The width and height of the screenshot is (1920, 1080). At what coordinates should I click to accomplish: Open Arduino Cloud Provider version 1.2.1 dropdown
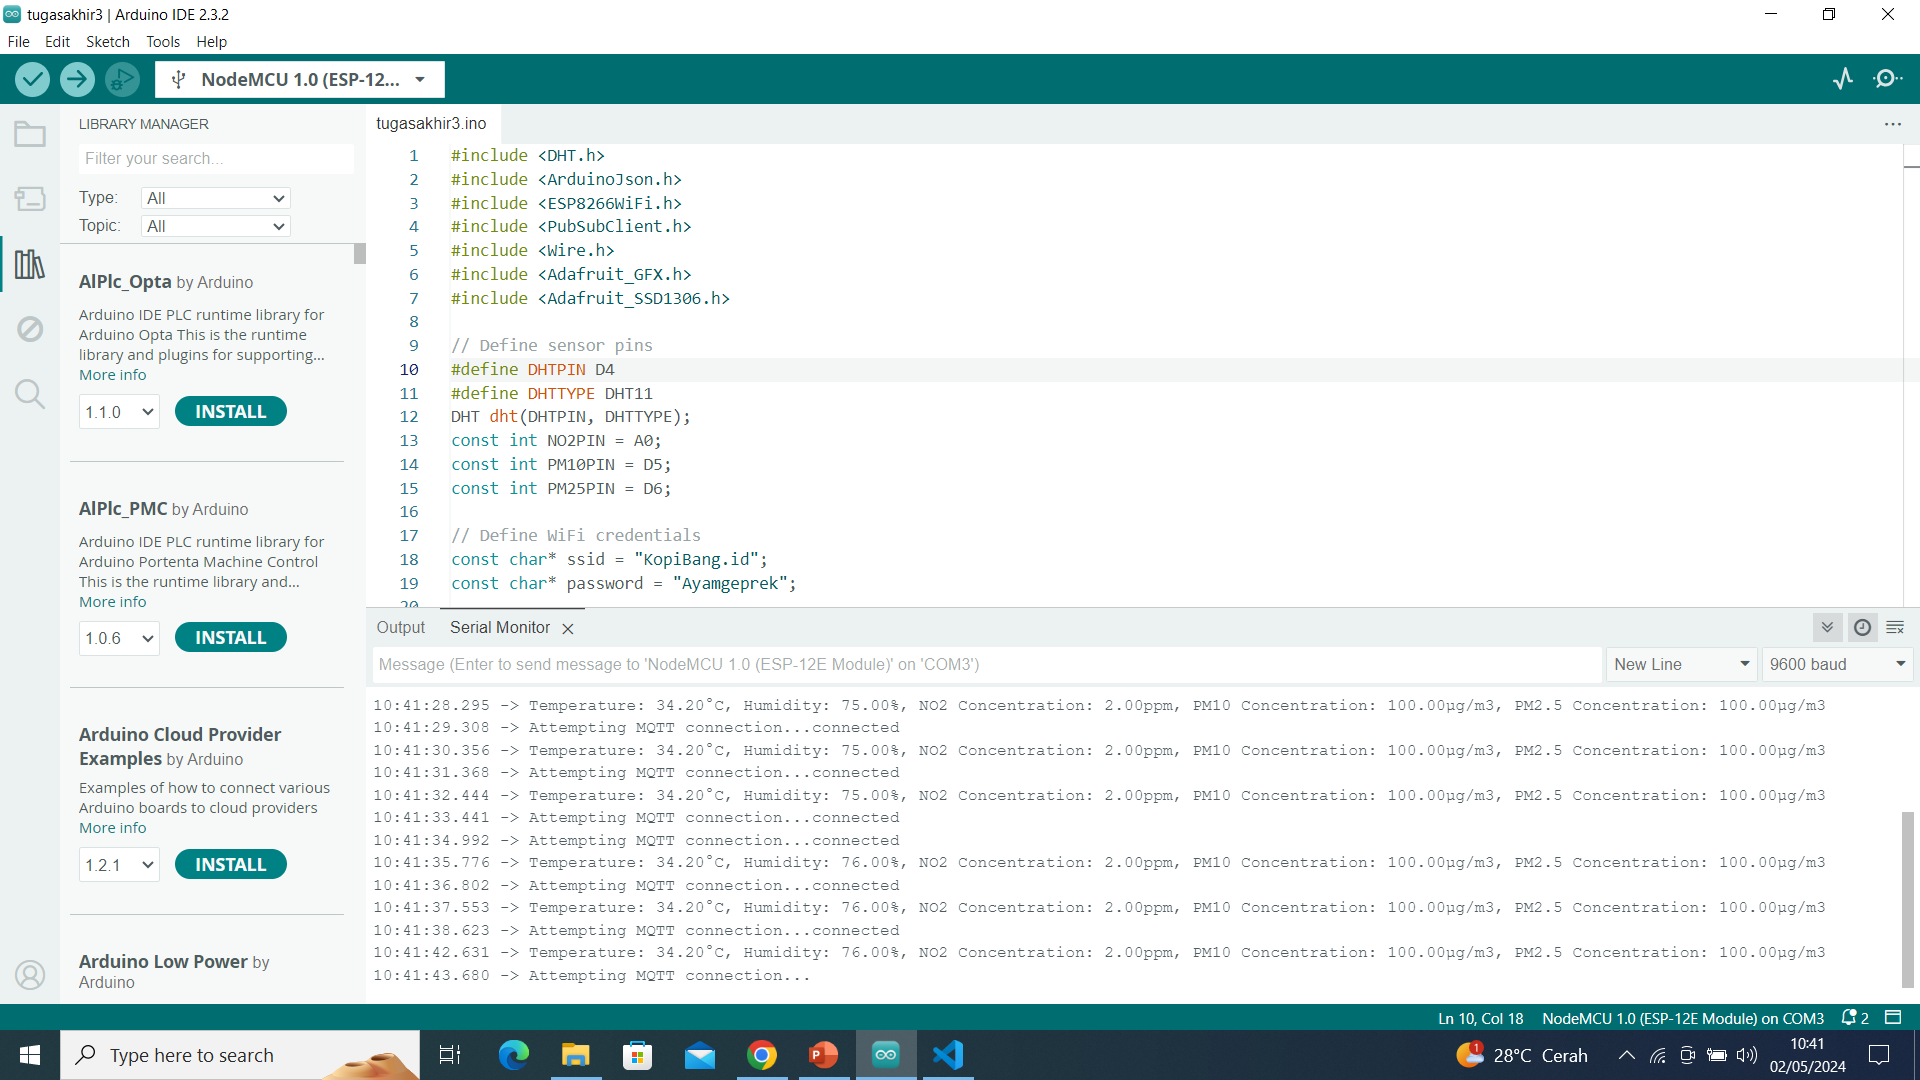pos(119,865)
